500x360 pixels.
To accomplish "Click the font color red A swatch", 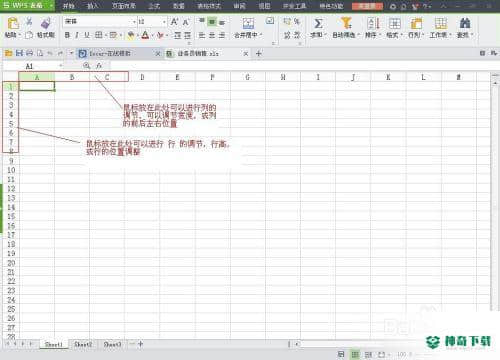I will click(x=145, y=35).
